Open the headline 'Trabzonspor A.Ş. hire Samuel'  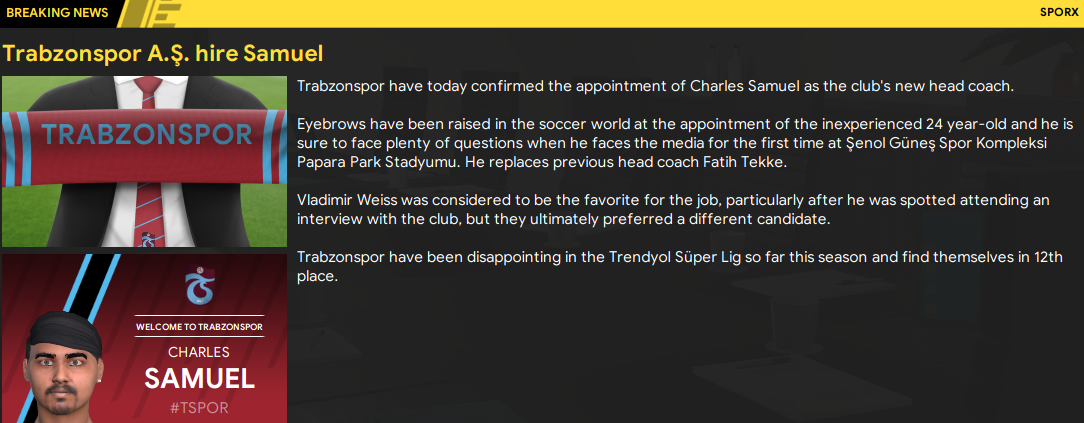pyautogui.click(x=163, y=53)
